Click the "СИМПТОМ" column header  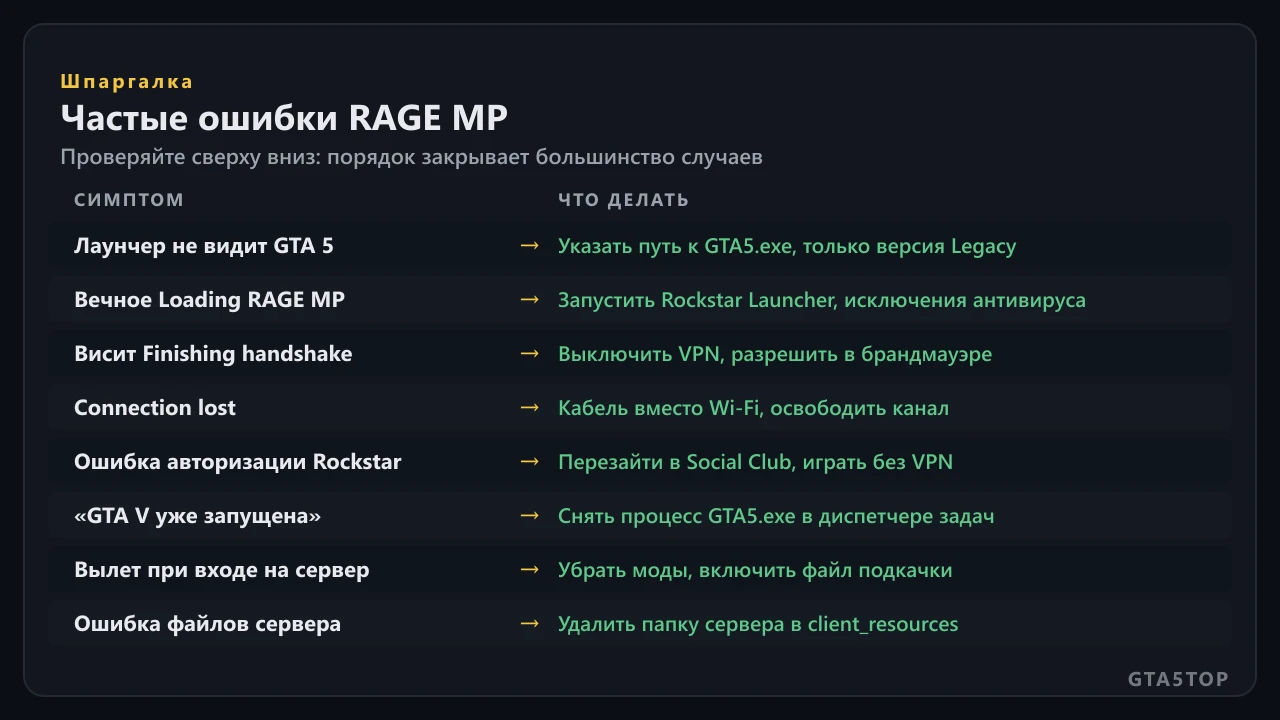coord(129,200)
